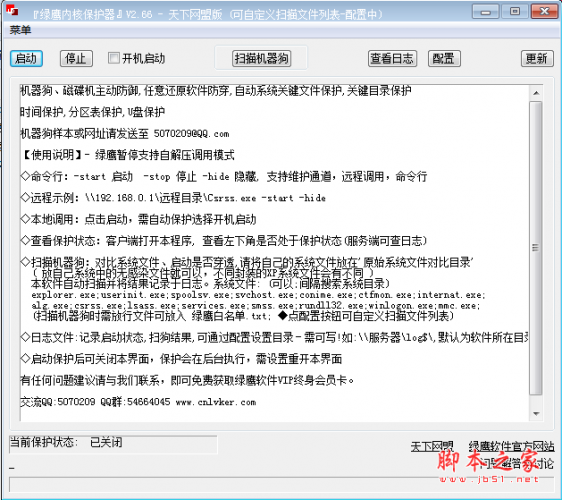Viewport: 562px width, 500px height.
Task: Enable the 开机启动 checkbox
Action: [114, 58]
